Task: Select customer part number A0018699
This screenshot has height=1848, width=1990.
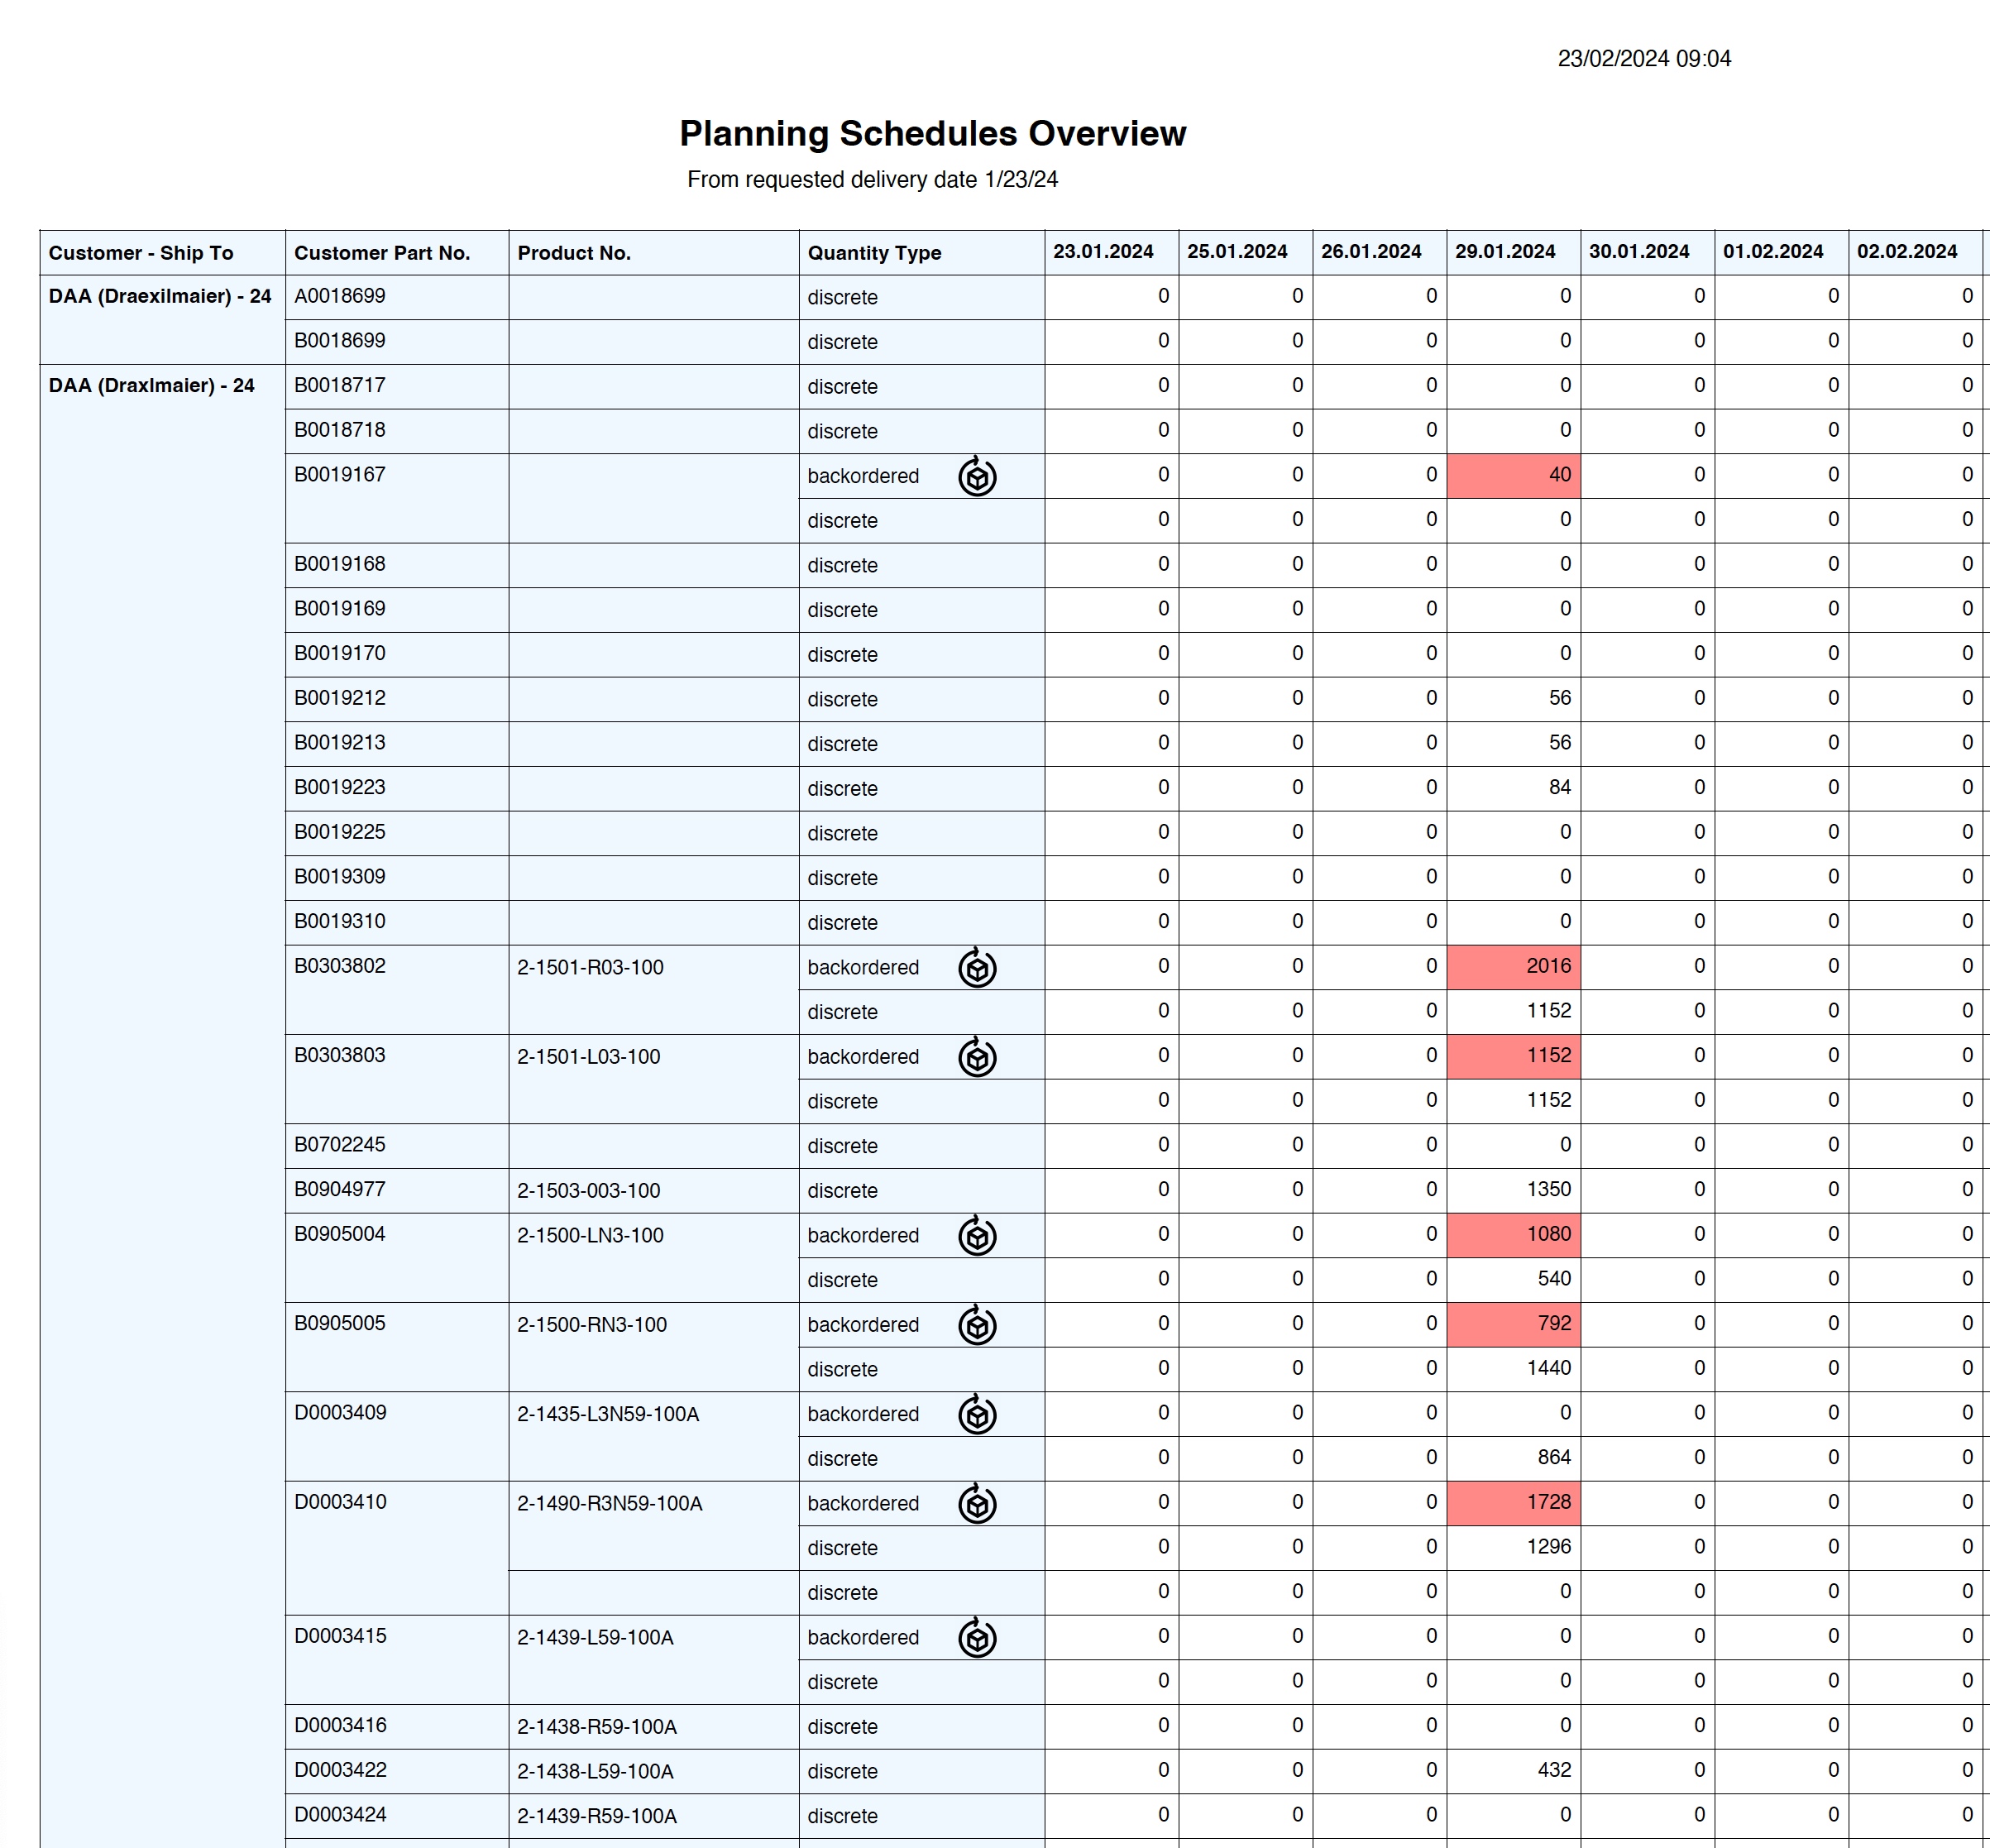Action: coord(340,297)
